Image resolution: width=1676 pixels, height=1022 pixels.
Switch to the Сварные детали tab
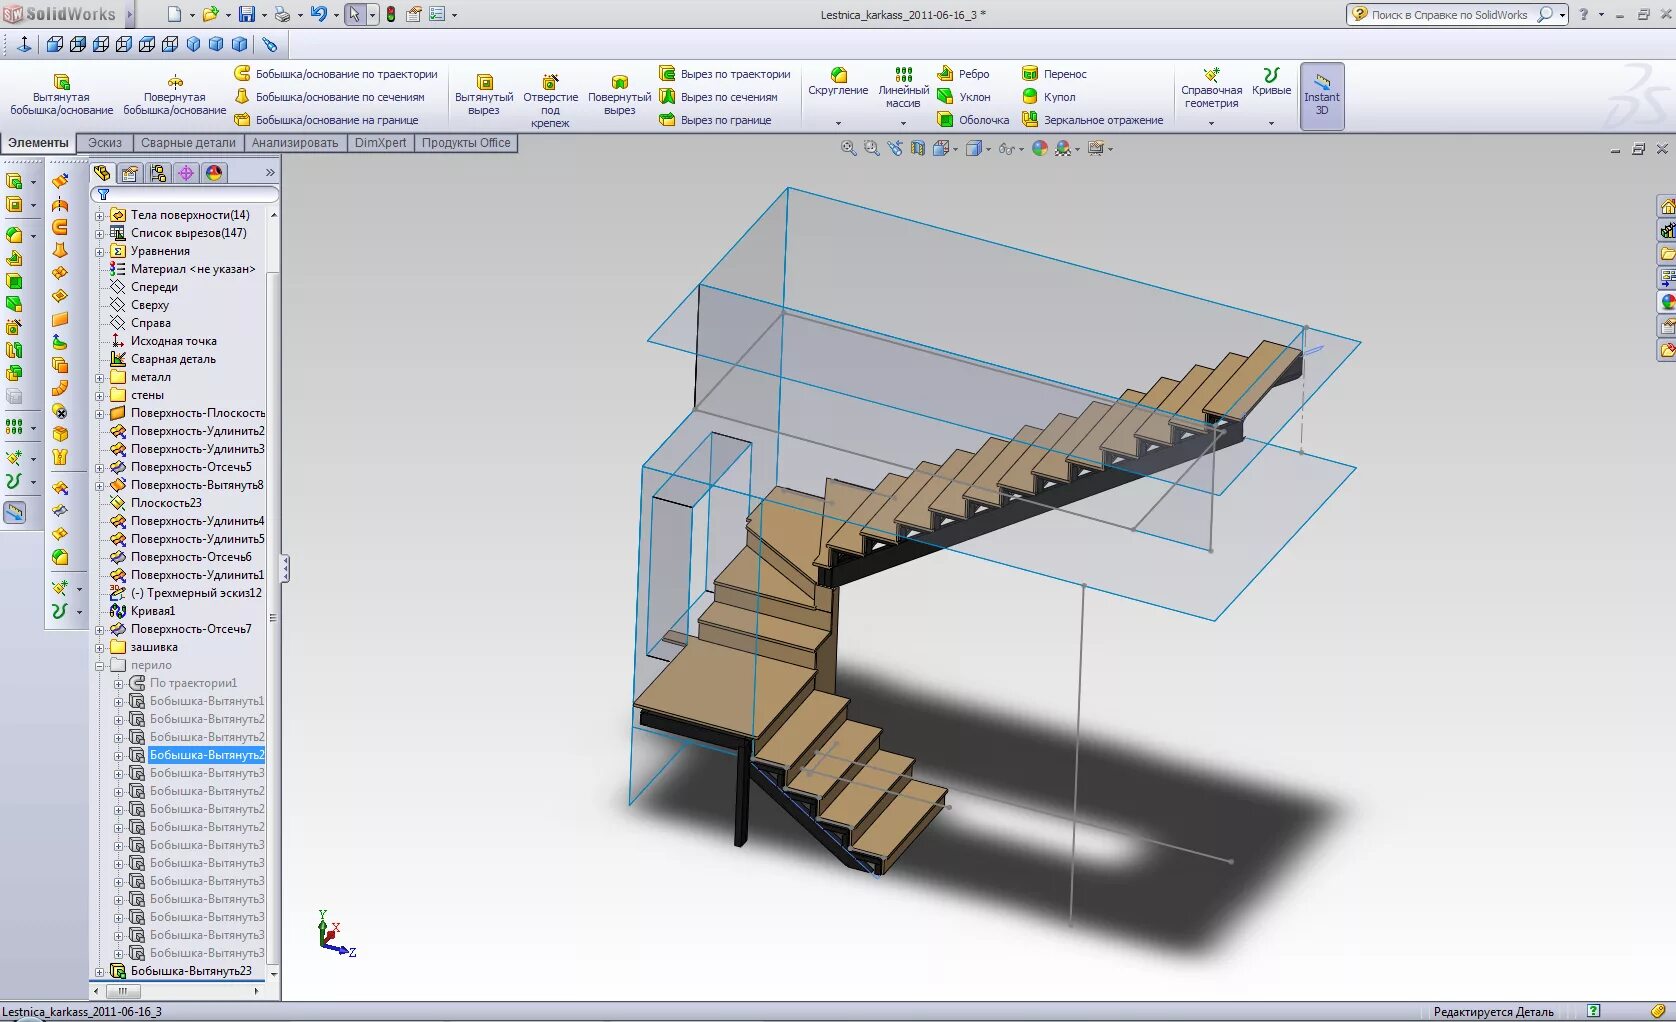coord(188,143)
